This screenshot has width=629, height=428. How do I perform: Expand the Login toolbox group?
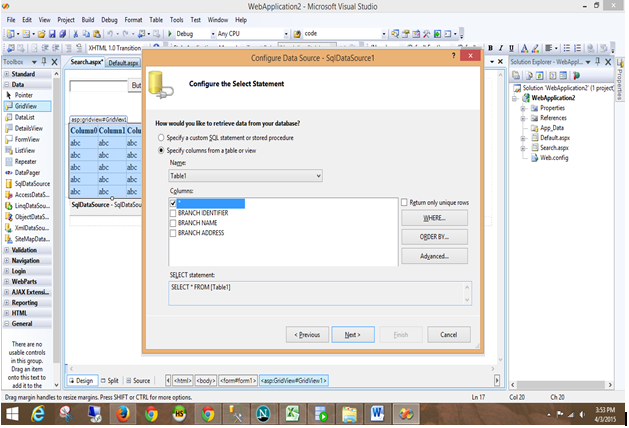click(x=6, y=271)
